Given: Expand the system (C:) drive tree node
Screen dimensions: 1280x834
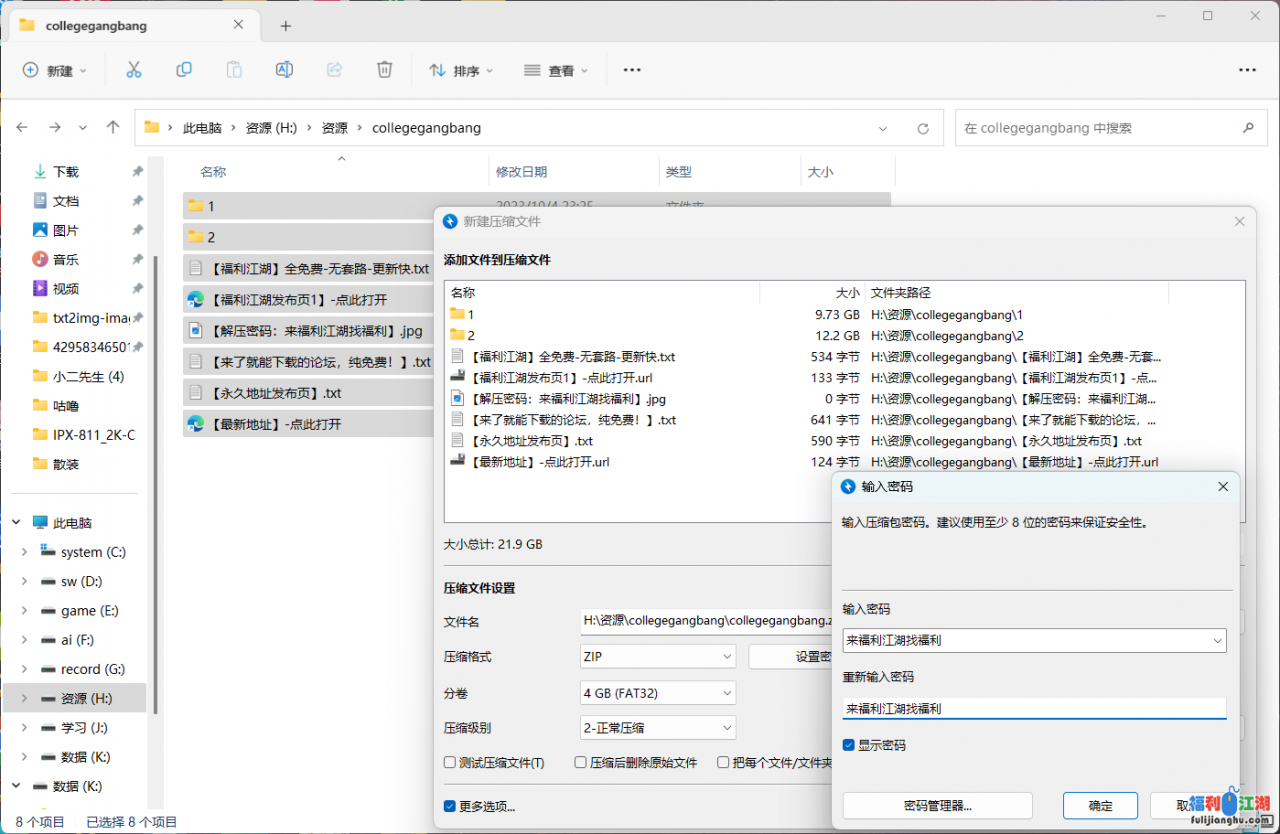Looking at the screenshot, I should (x=24, y=552).
